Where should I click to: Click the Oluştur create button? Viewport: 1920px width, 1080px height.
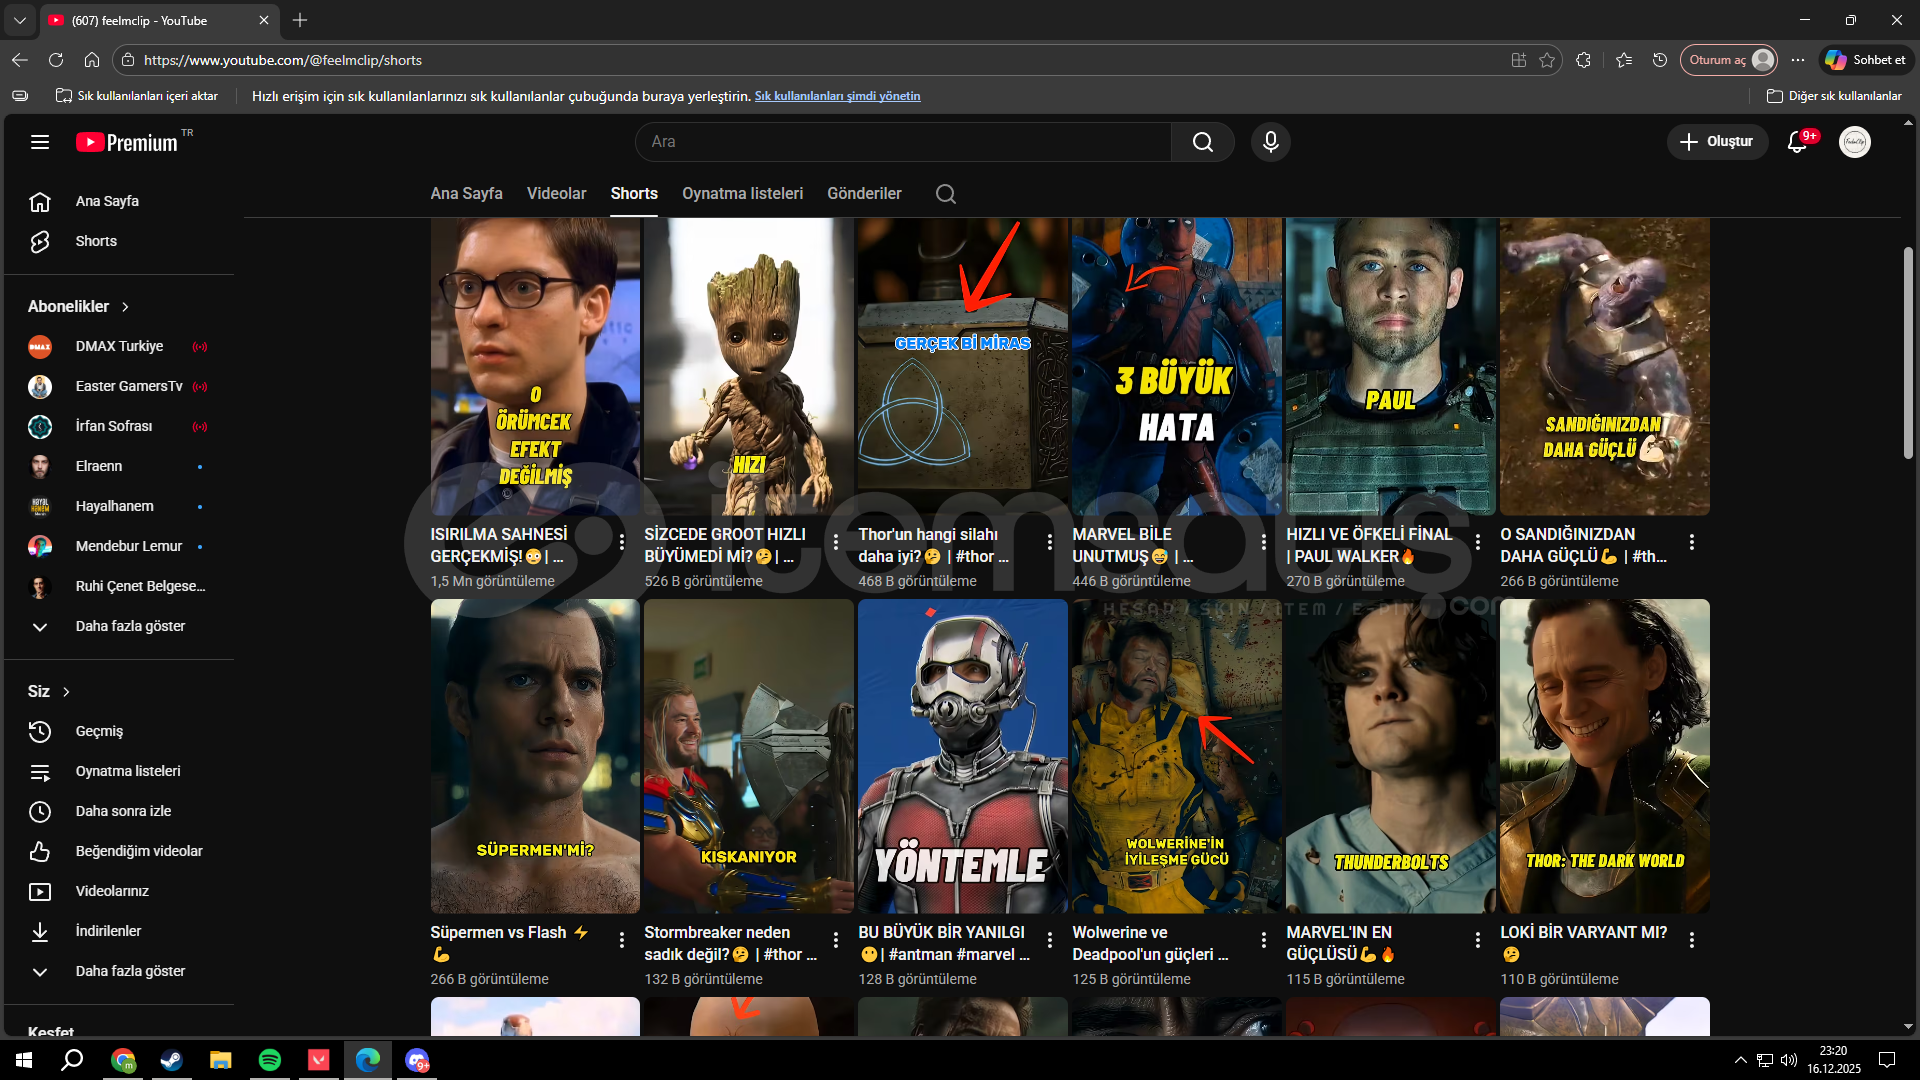tap(1716, 142)
